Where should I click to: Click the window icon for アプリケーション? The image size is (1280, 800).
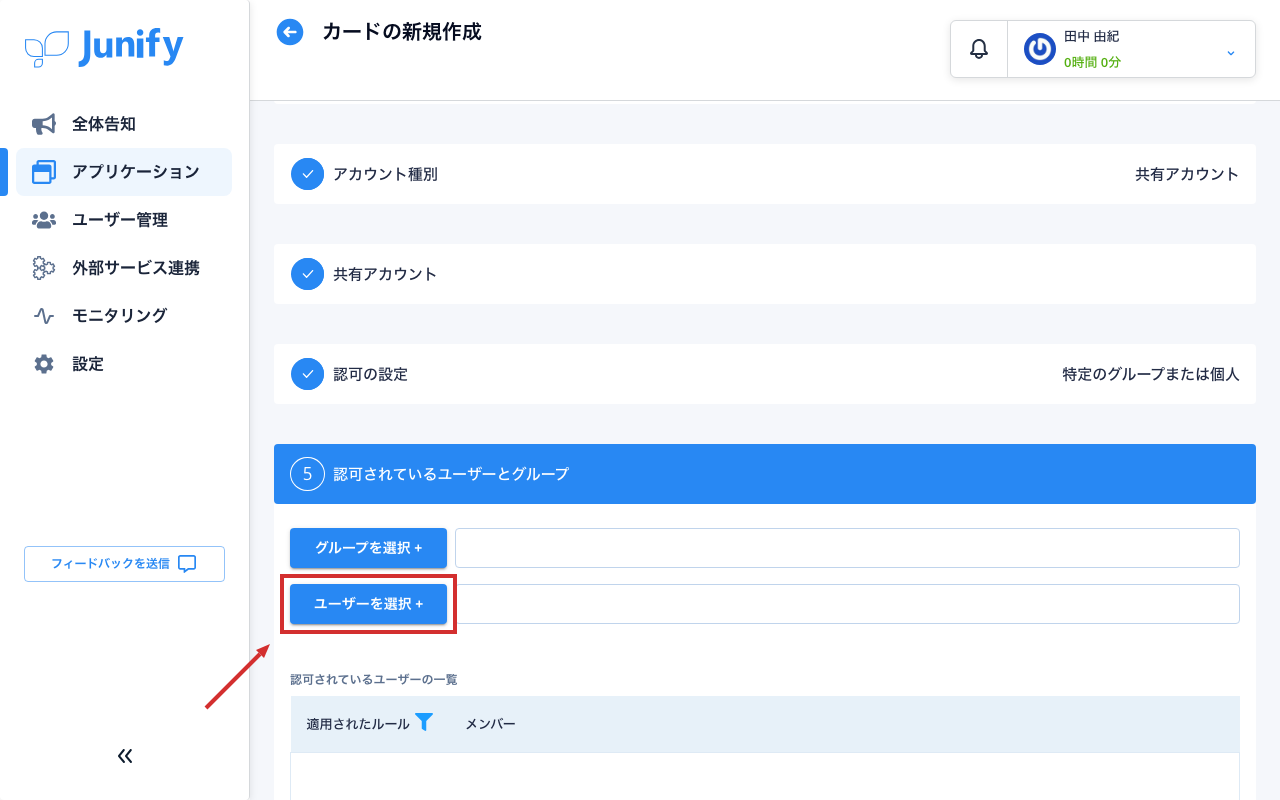(44, 172)
